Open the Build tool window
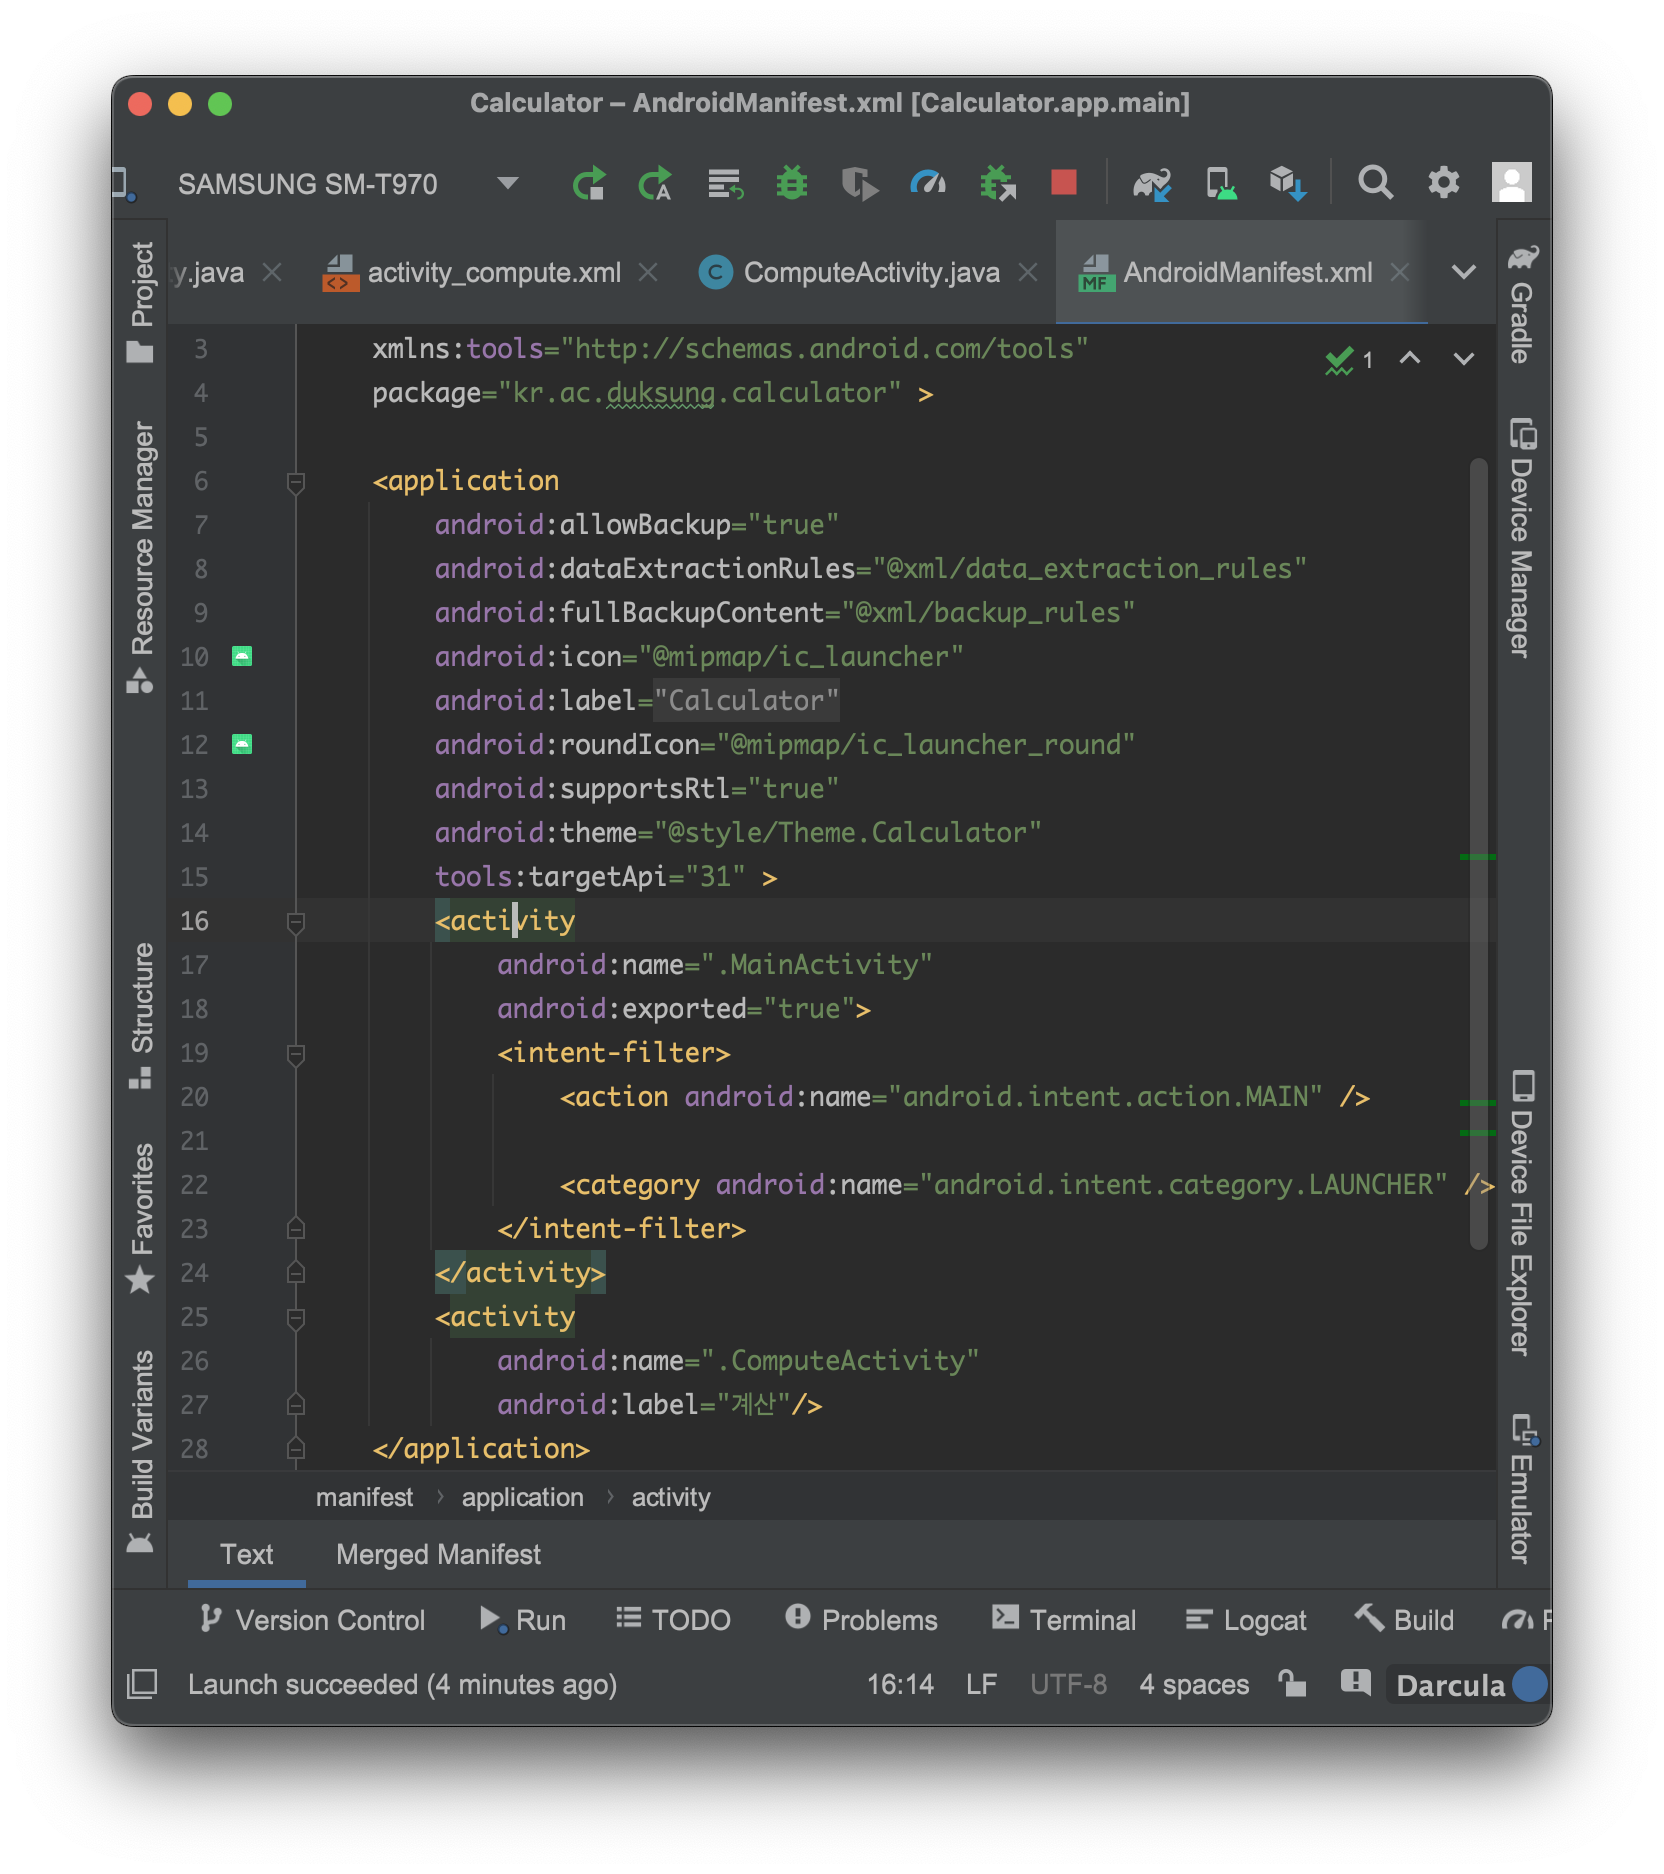 1404,1620
